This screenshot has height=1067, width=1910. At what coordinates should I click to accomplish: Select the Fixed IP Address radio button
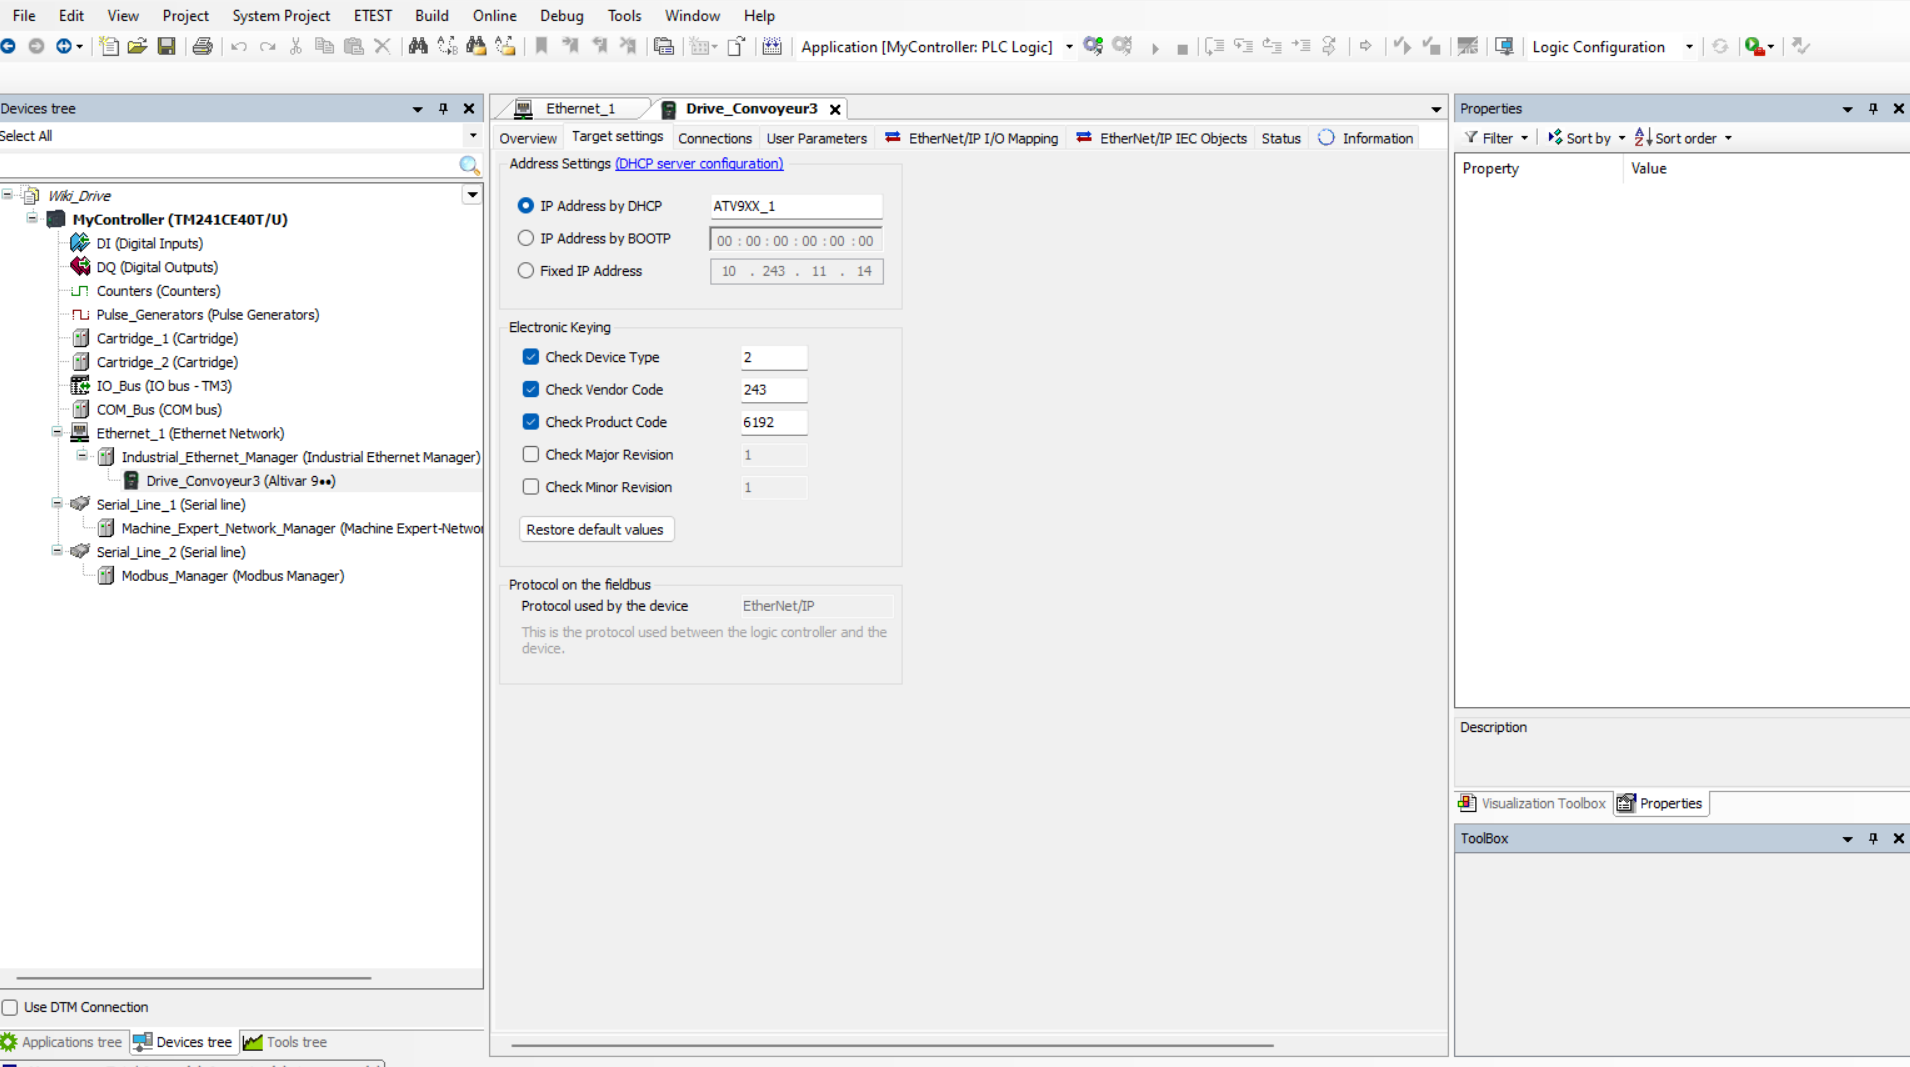(526, 271)
